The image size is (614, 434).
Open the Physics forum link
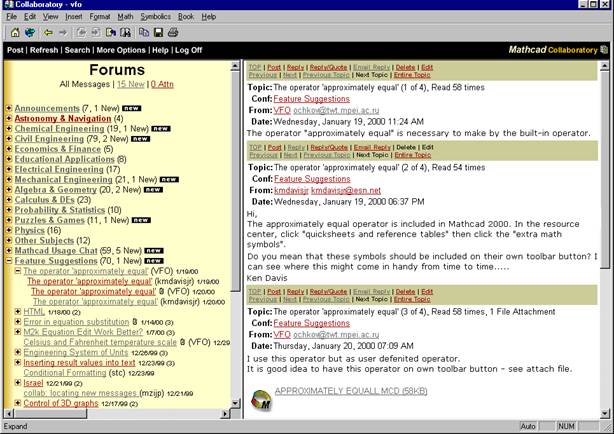(29, 230)
